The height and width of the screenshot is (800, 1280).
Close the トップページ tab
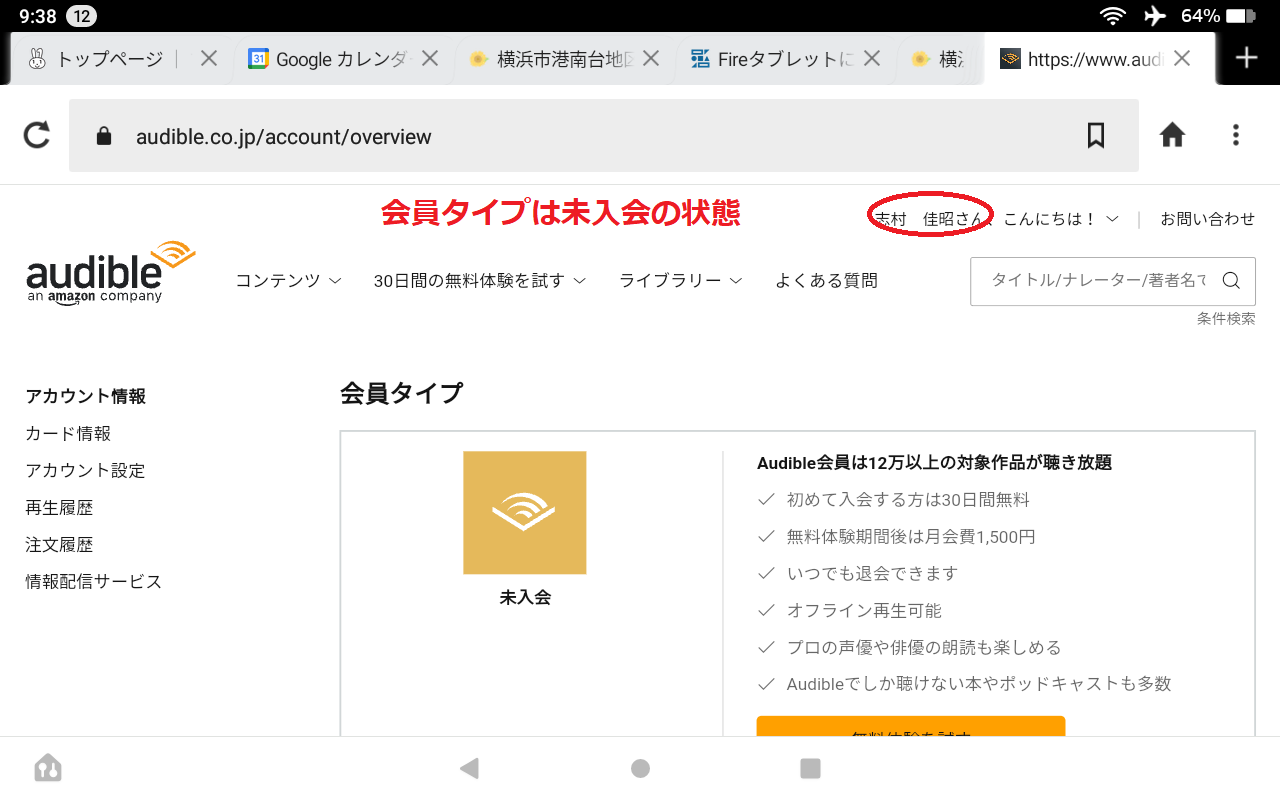coord(209,59)
